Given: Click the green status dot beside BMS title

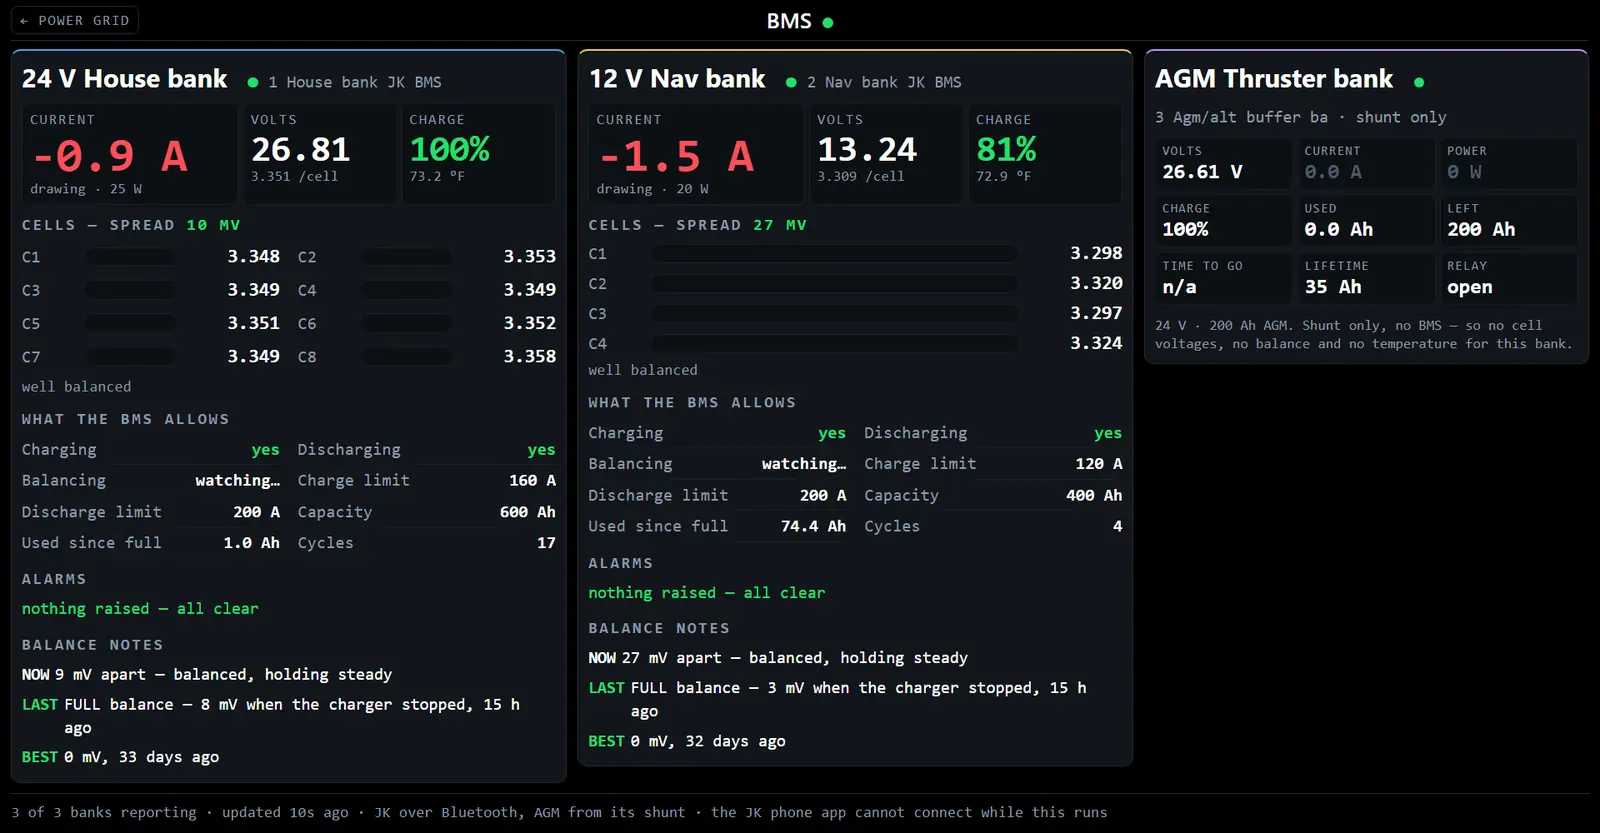Looking at the screenshot, I should (828, 22).
